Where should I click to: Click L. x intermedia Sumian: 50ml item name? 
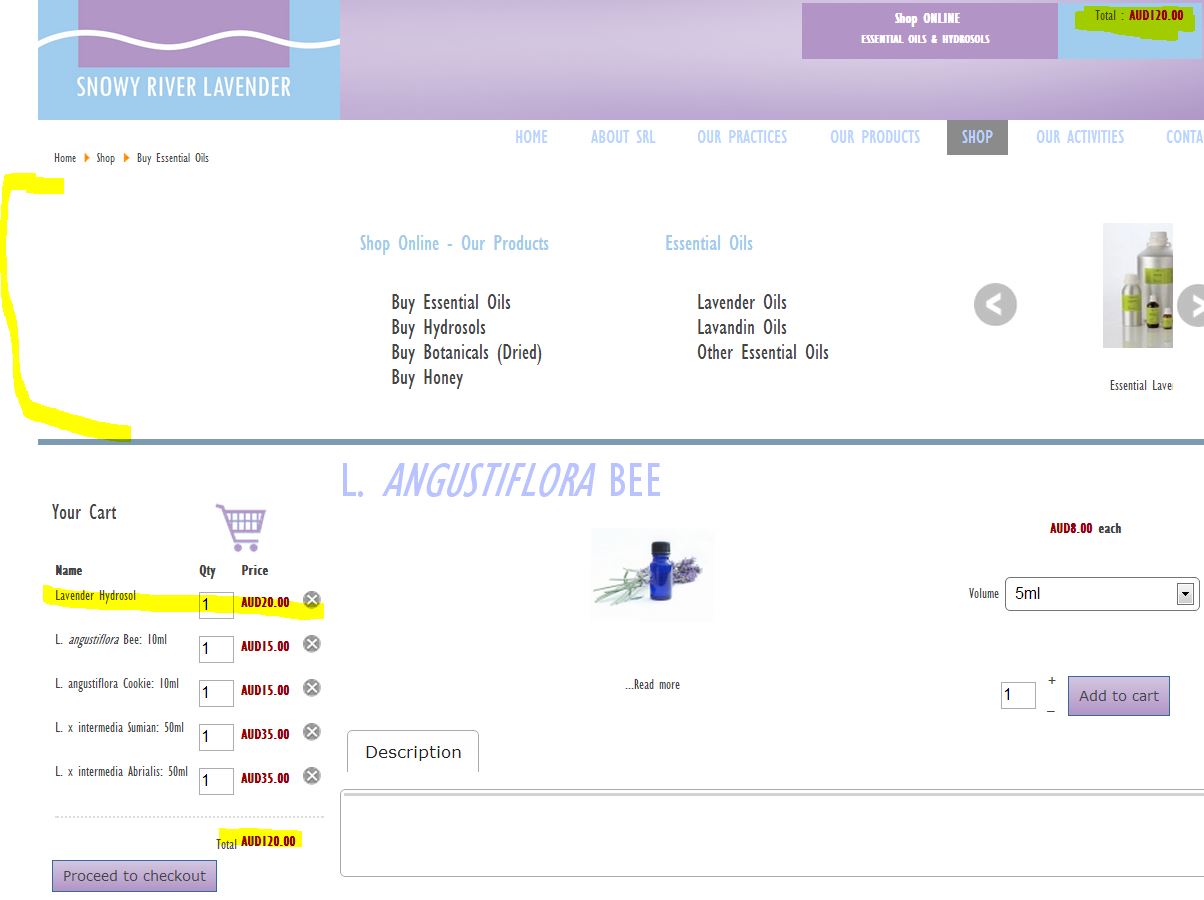point(120,728)
